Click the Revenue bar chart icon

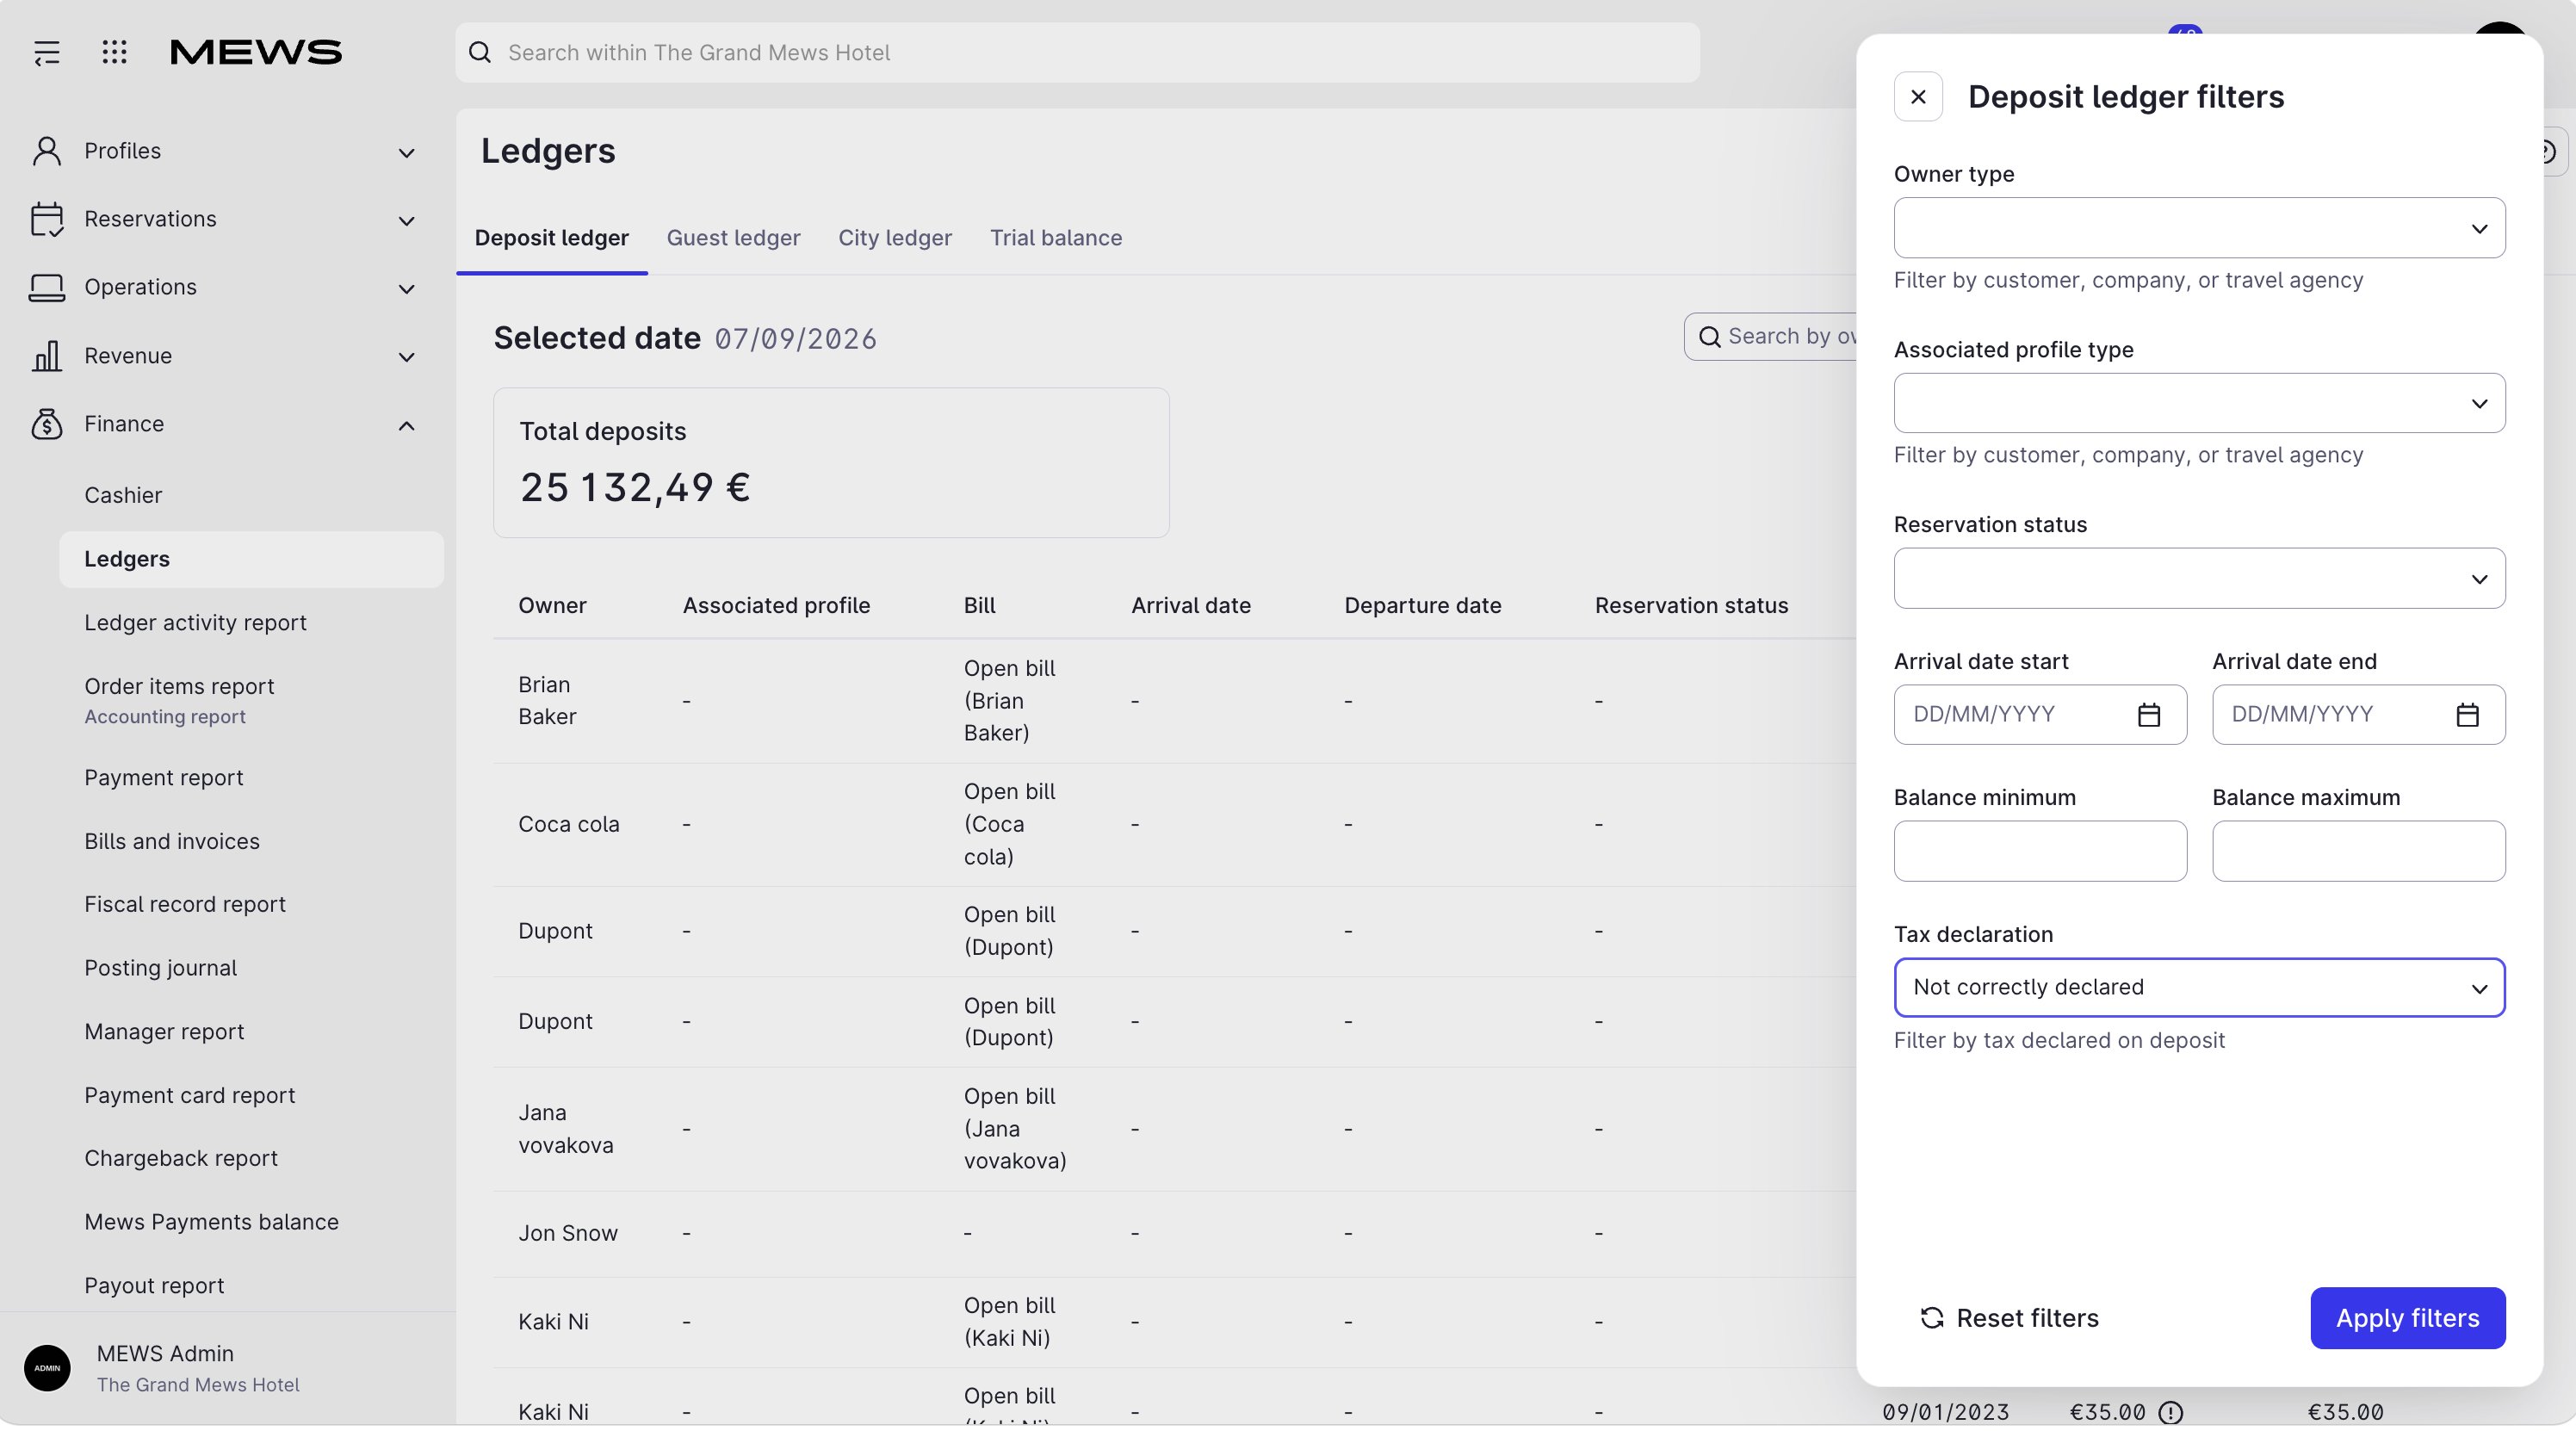[x=47, y=356]
